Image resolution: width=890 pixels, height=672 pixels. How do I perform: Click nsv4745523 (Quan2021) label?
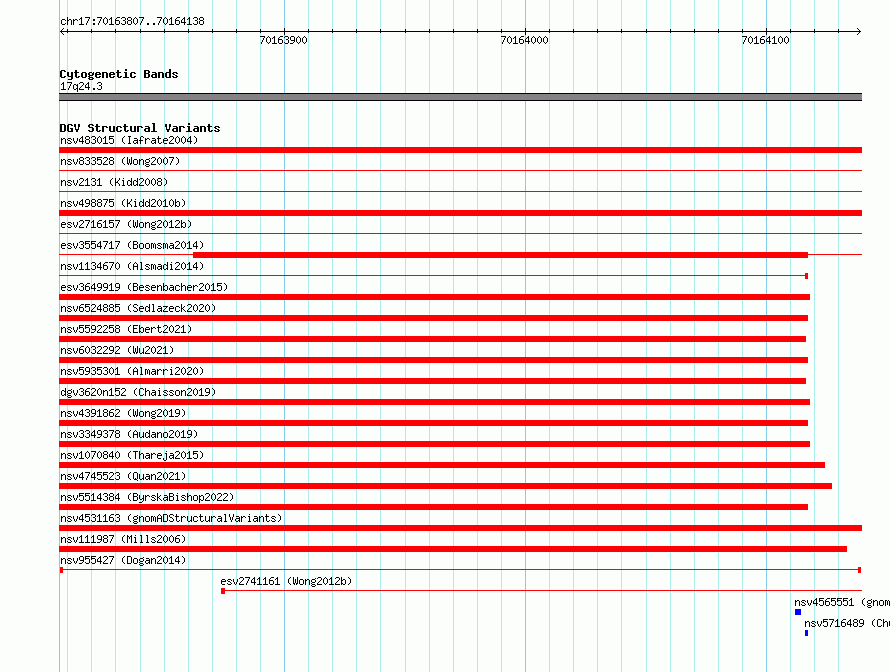[x=123, y=476]
